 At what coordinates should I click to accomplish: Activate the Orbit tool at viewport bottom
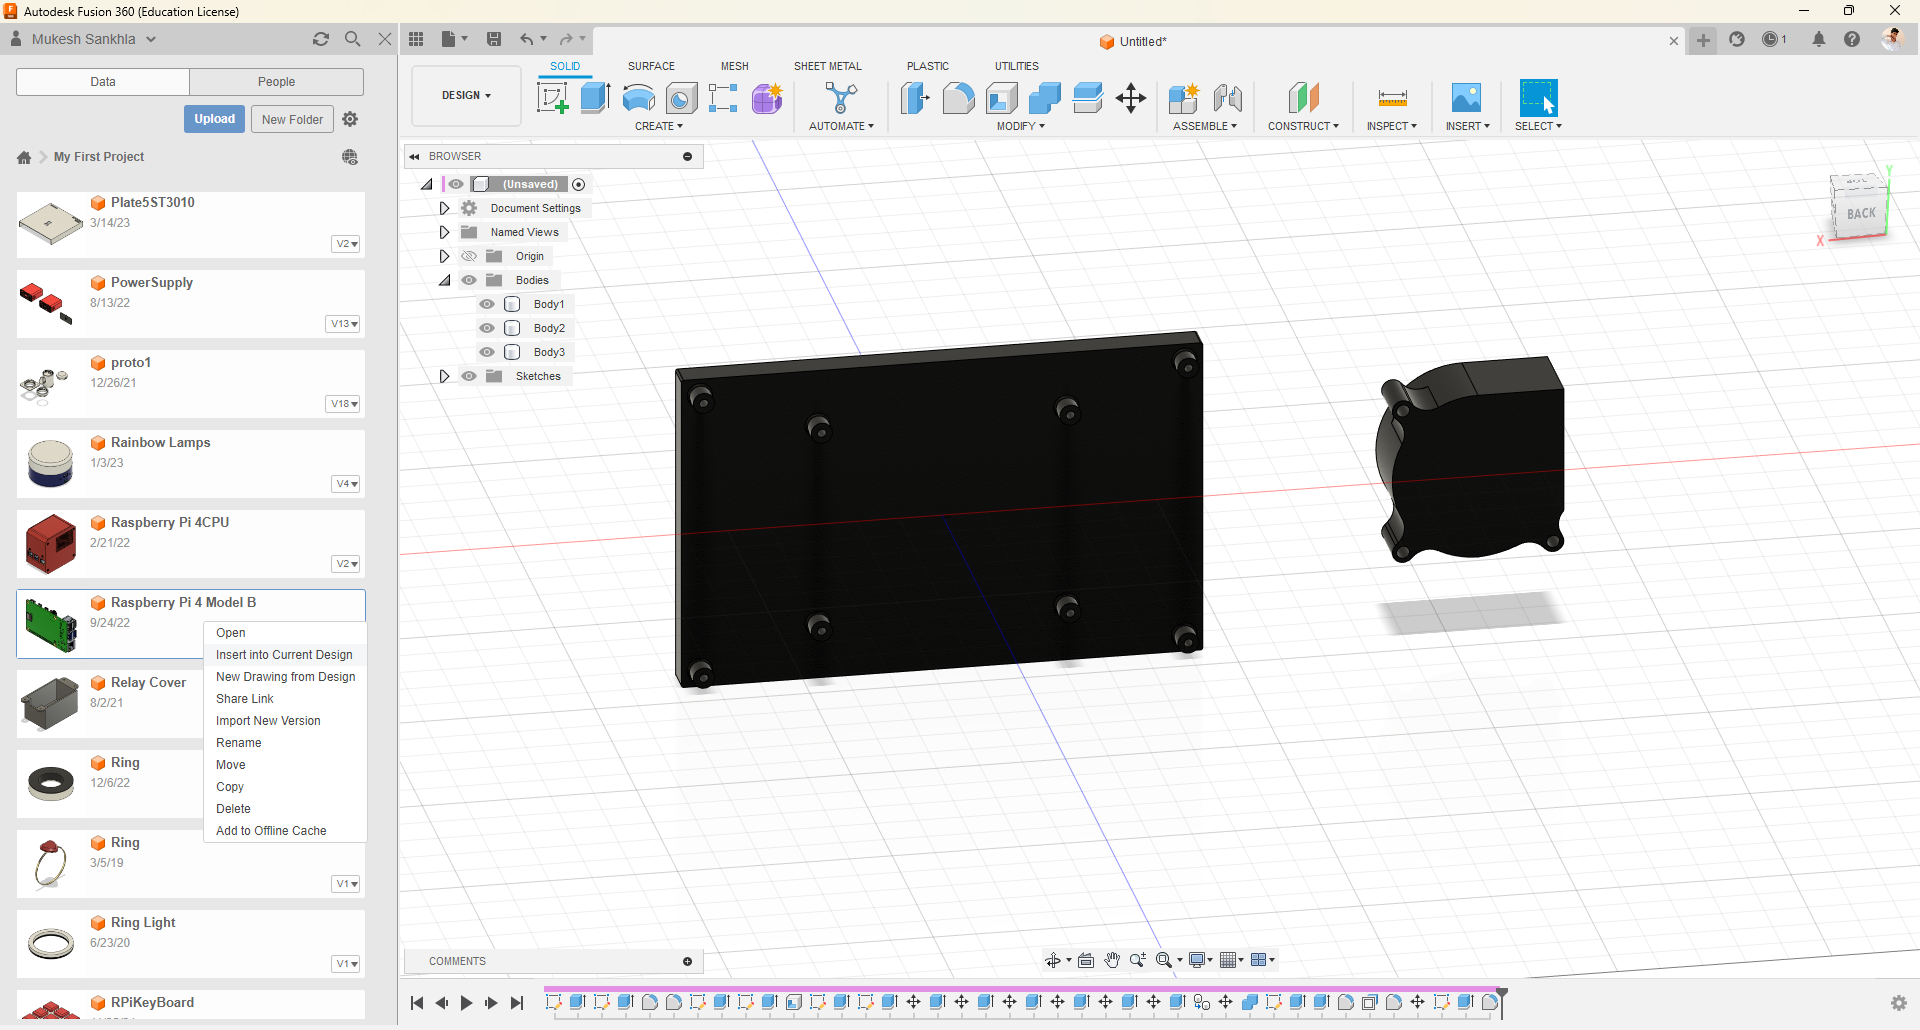[1053, 960]
